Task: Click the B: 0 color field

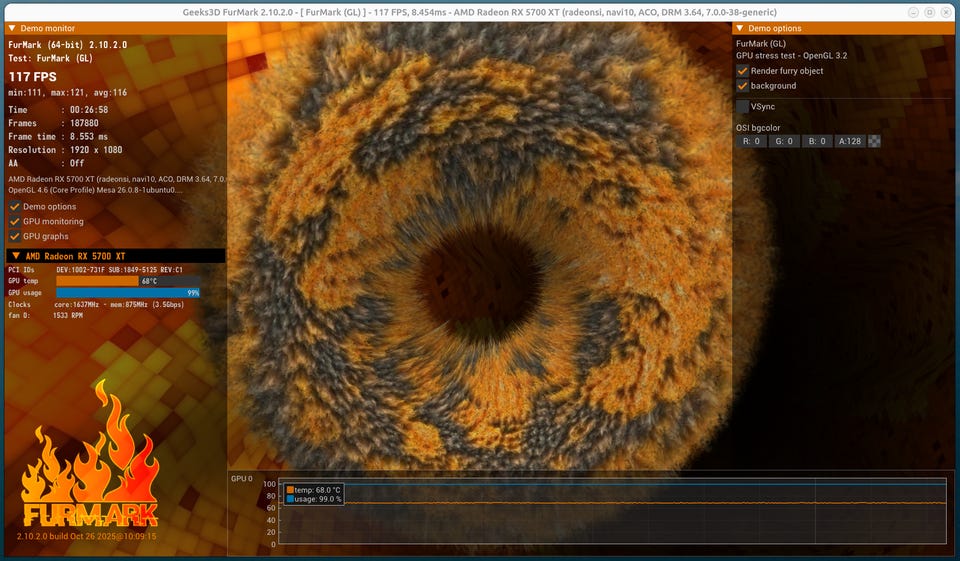Action: click(x=817, y=141)
